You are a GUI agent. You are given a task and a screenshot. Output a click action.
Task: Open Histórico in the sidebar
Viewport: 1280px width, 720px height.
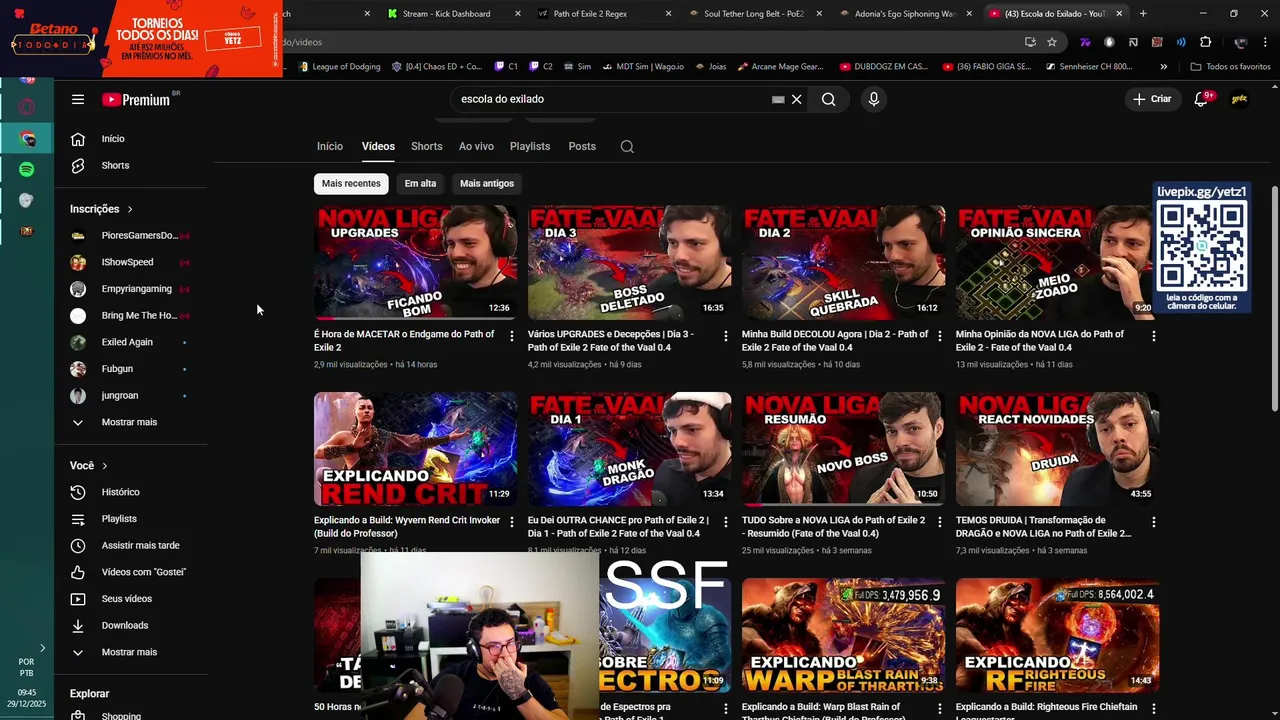pyautogui.click(x=120, y=492)
